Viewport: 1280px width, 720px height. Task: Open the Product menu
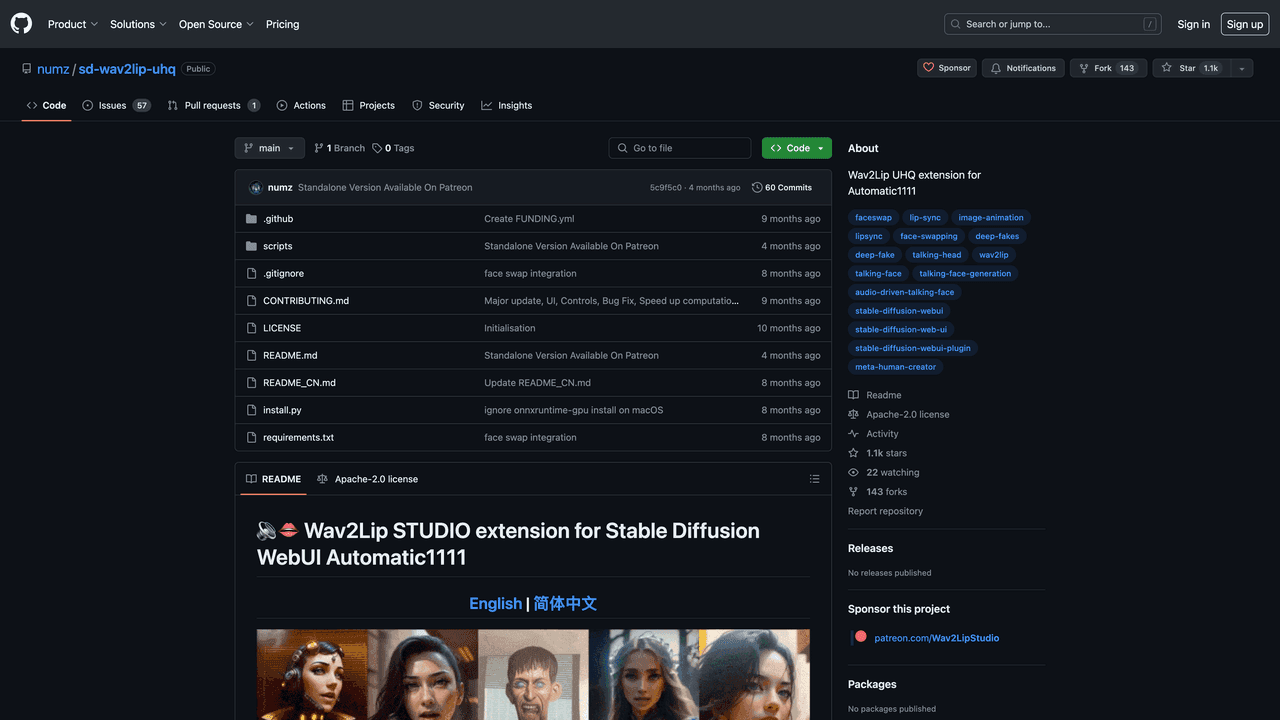pyautogui.click(x=73, y=24)
